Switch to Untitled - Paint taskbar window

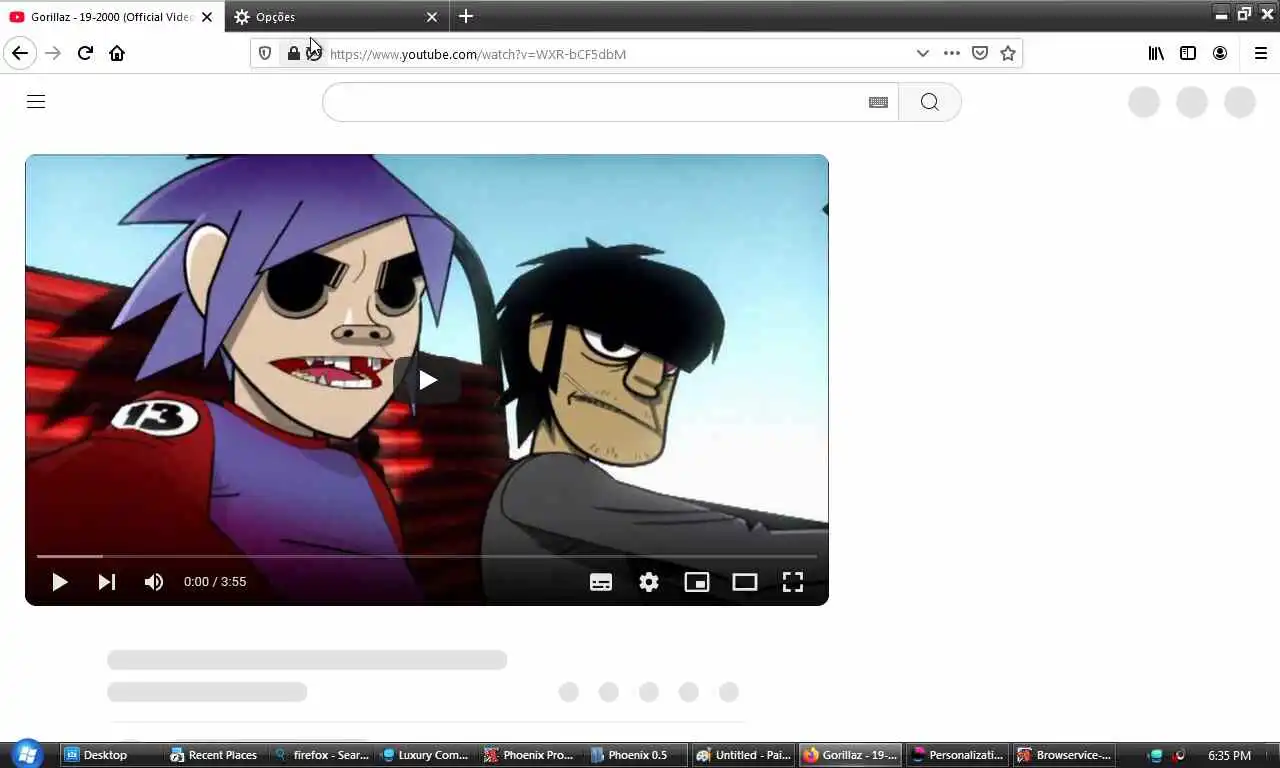[x=743, y=755]
